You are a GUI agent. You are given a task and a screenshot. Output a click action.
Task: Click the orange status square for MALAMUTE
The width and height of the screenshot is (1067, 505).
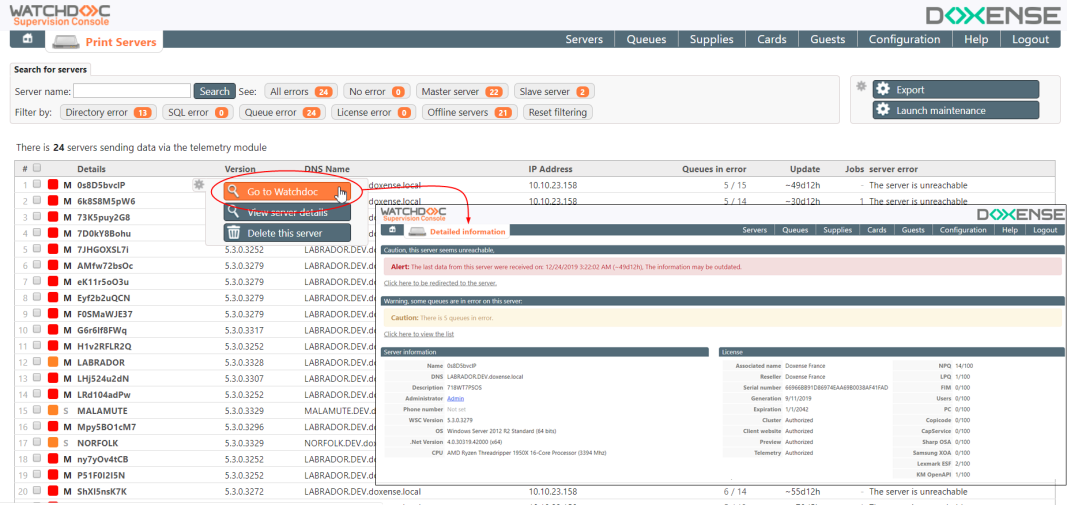(53, 410)
